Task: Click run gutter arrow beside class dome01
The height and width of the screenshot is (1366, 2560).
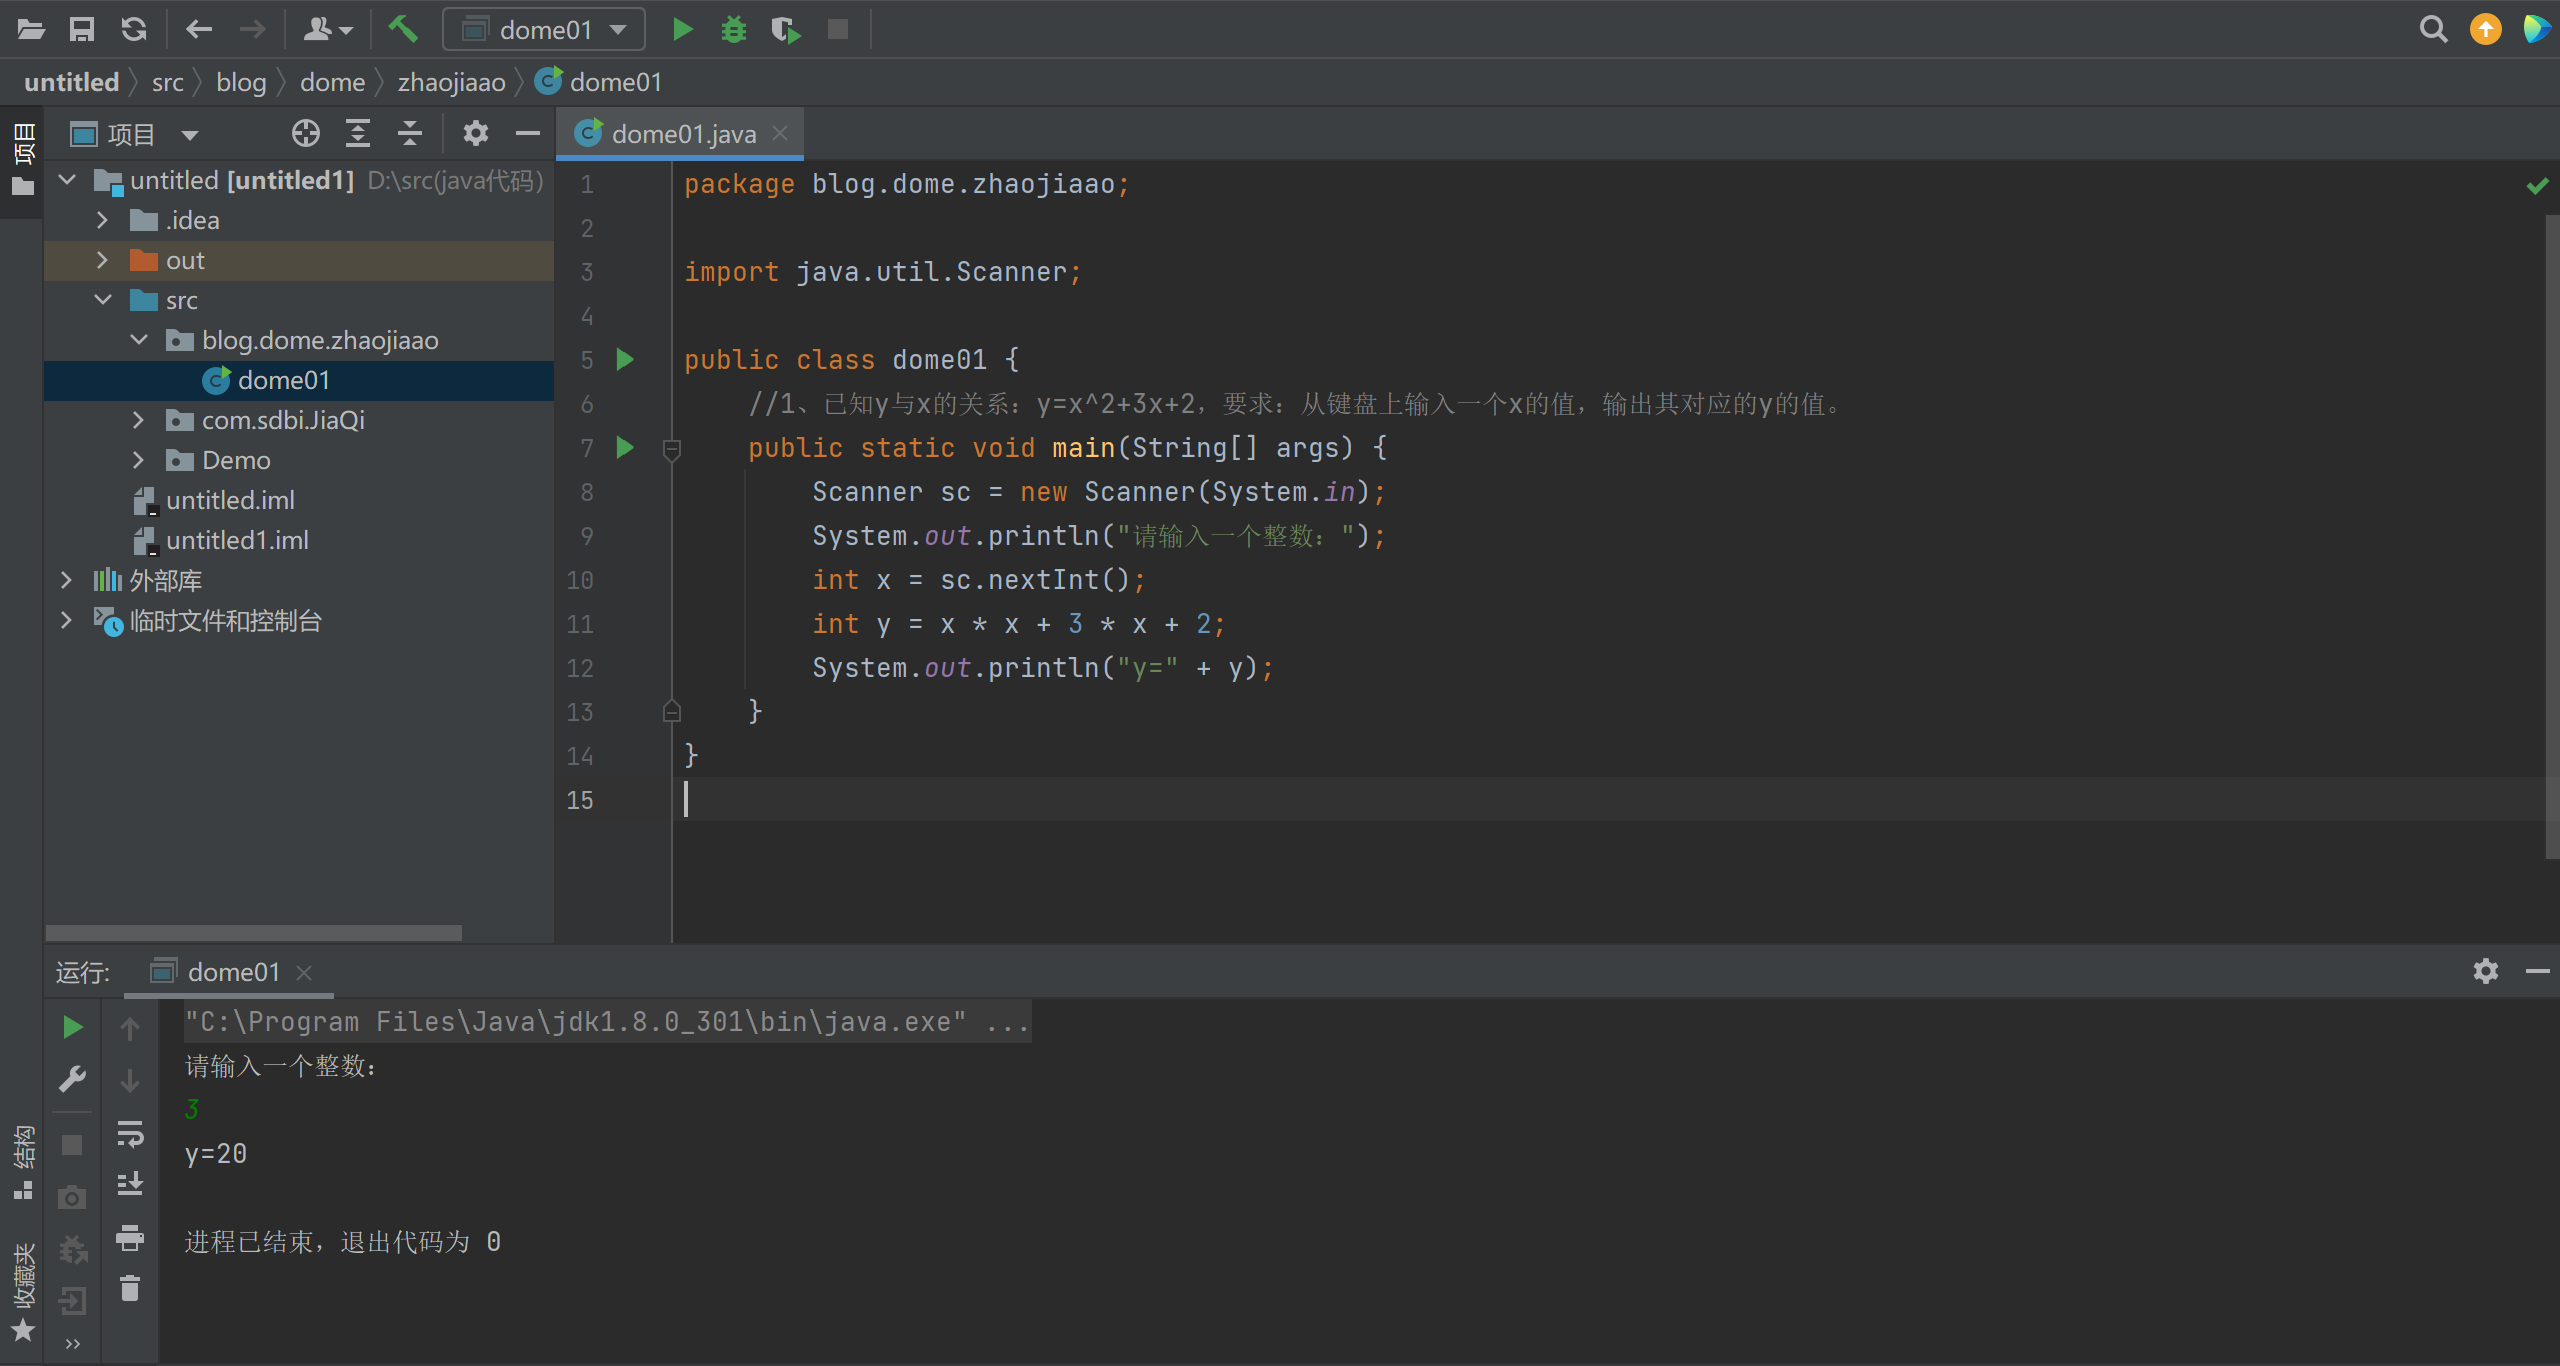Action: point(625,359)
